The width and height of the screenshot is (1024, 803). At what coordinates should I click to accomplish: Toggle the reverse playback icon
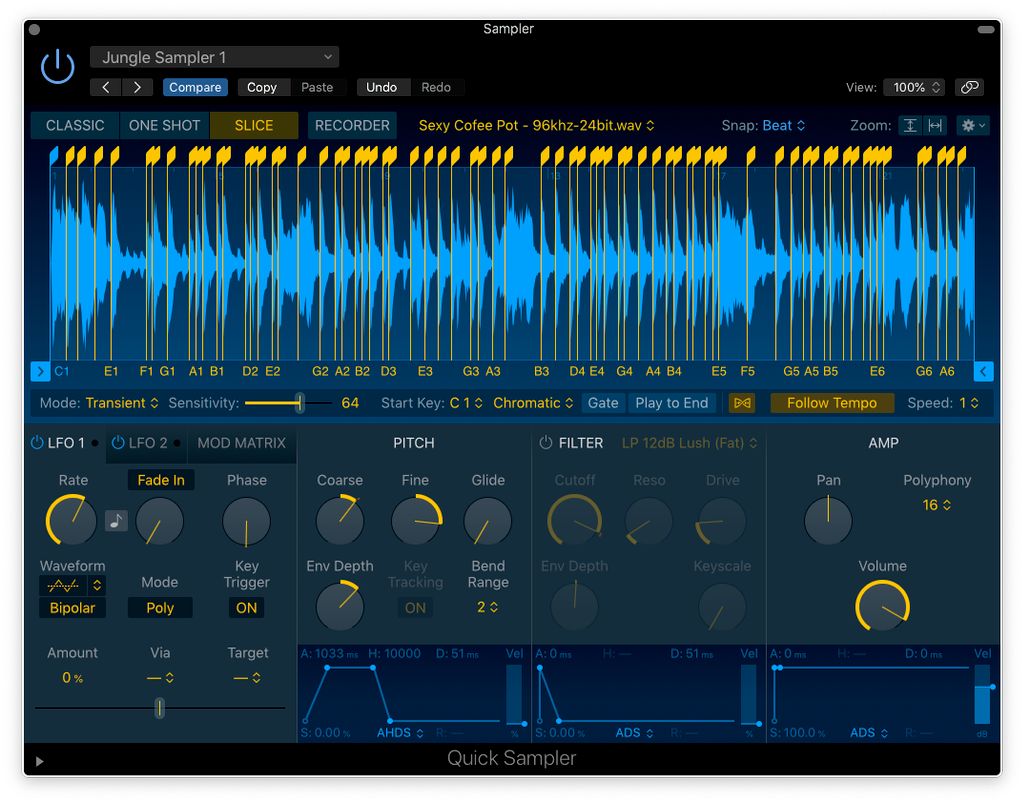[x=742, y=403]
